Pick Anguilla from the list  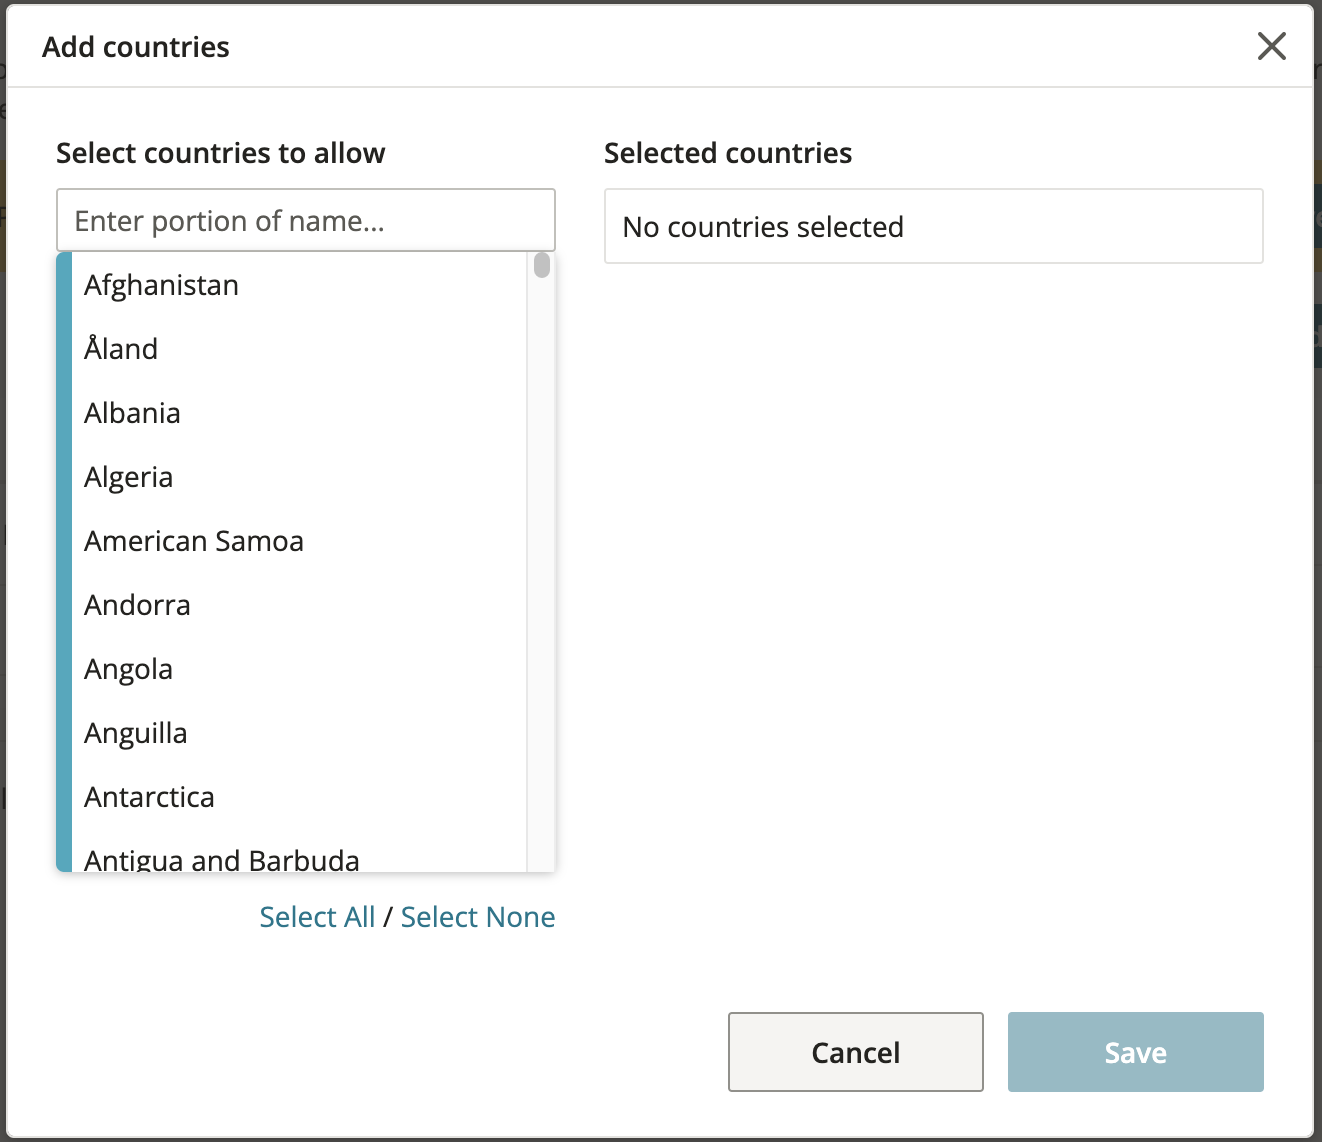298,733
